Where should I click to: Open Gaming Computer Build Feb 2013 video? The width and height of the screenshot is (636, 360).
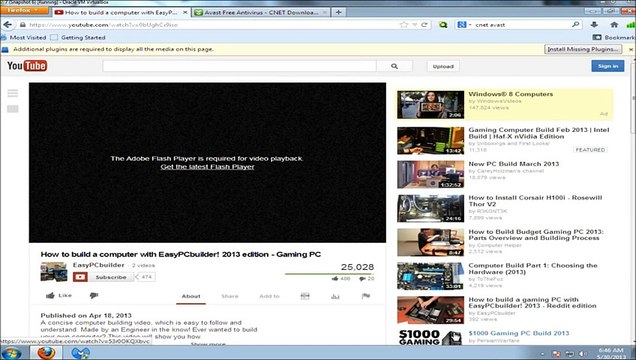click(539, 133)
